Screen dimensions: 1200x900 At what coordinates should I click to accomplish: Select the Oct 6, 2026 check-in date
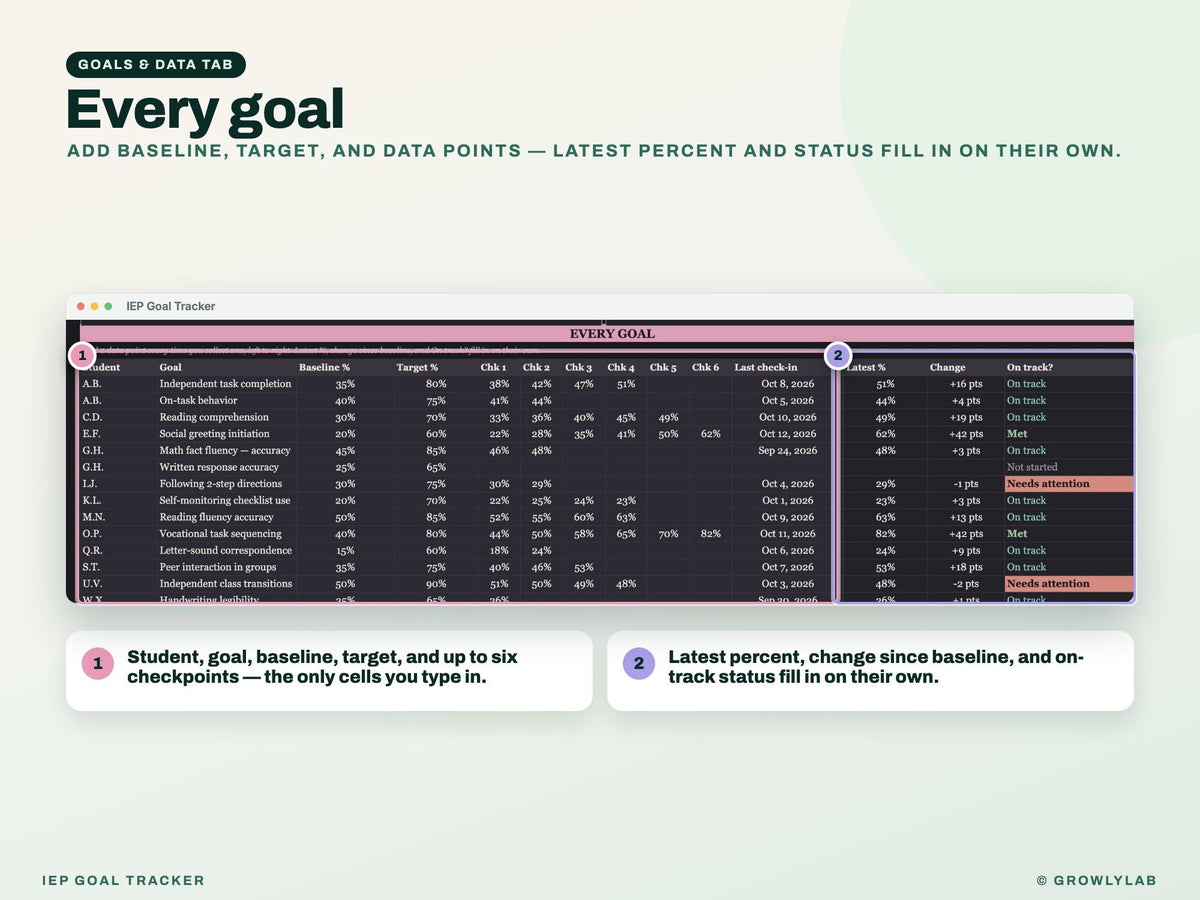787,550
